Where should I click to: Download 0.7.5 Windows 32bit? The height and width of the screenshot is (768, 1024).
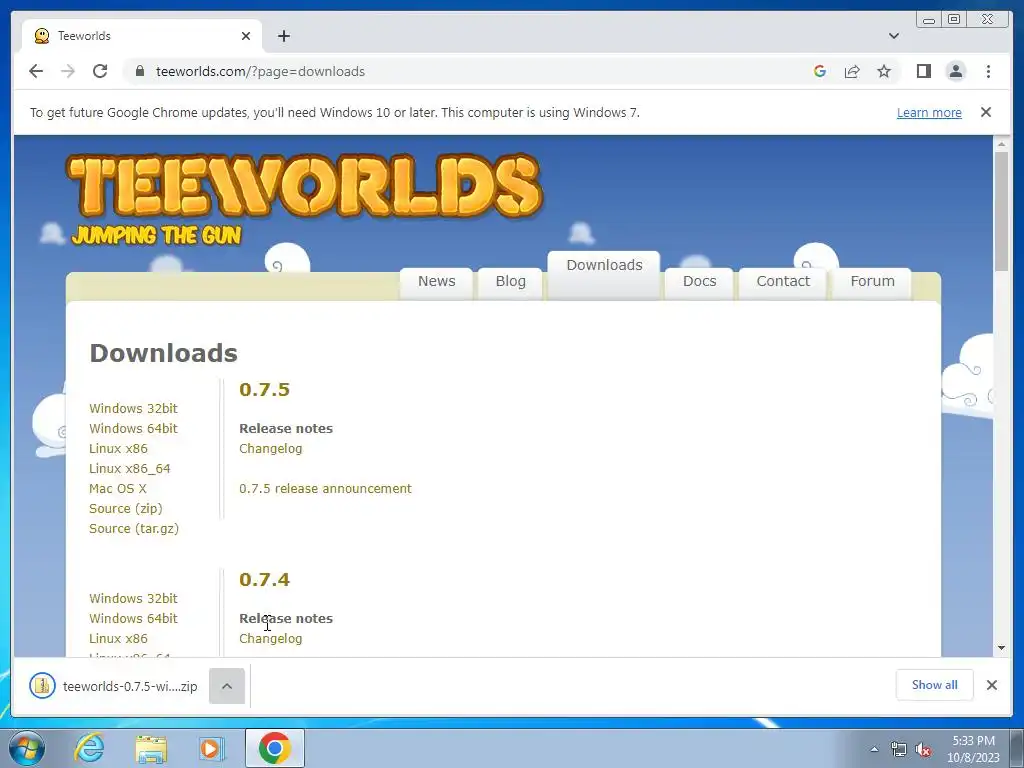(x=133, y=408)
